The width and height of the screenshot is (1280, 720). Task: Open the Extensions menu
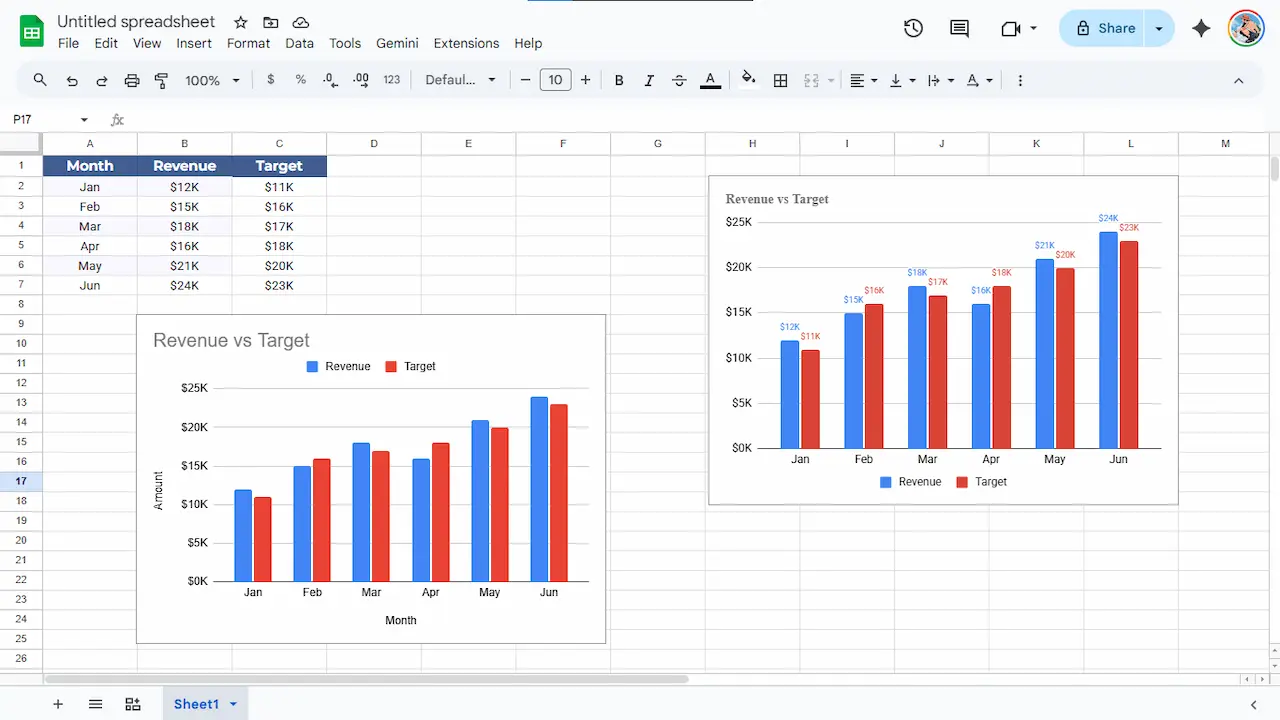click(466, 43)
